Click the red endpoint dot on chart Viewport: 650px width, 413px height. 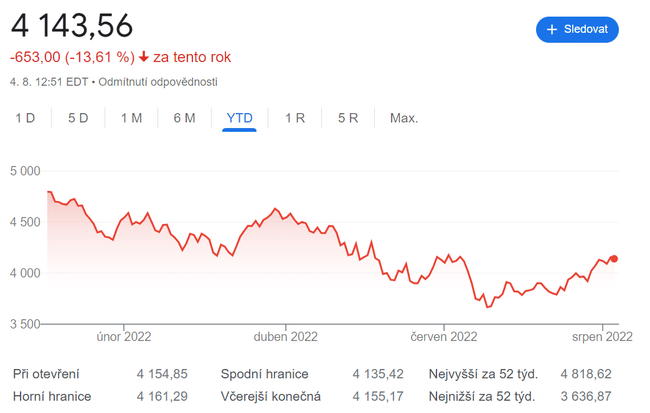click(x=614, y=259)
